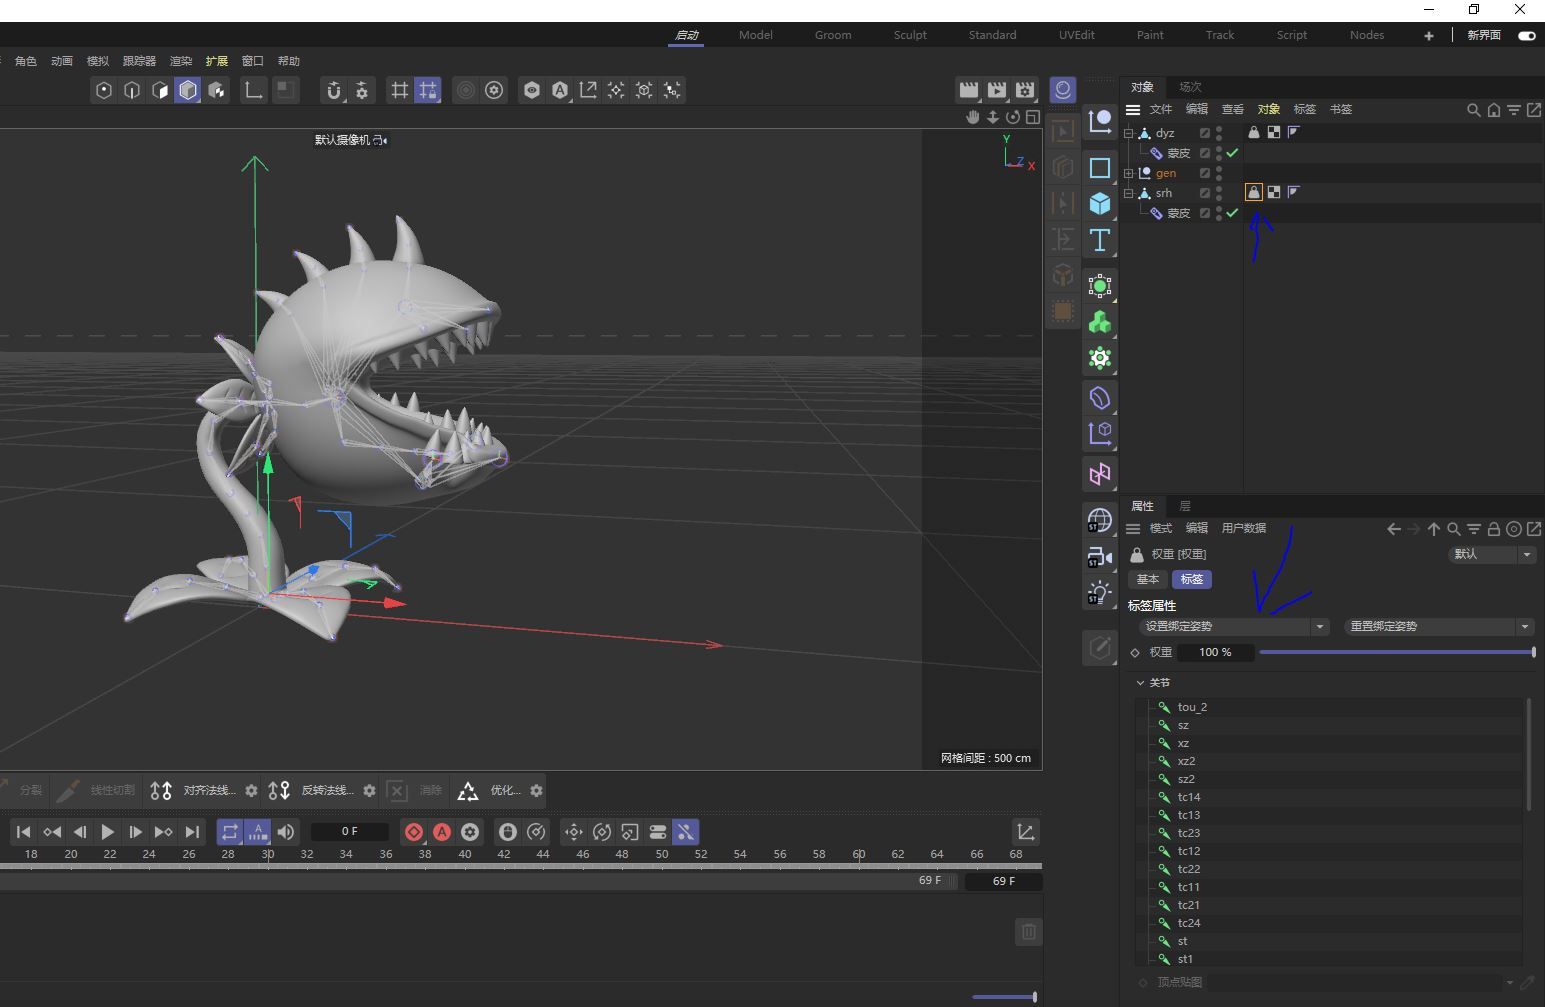Screen dimensions: 1545x1007
Task: Open the 层 Layers tab
Action: 1185,506
